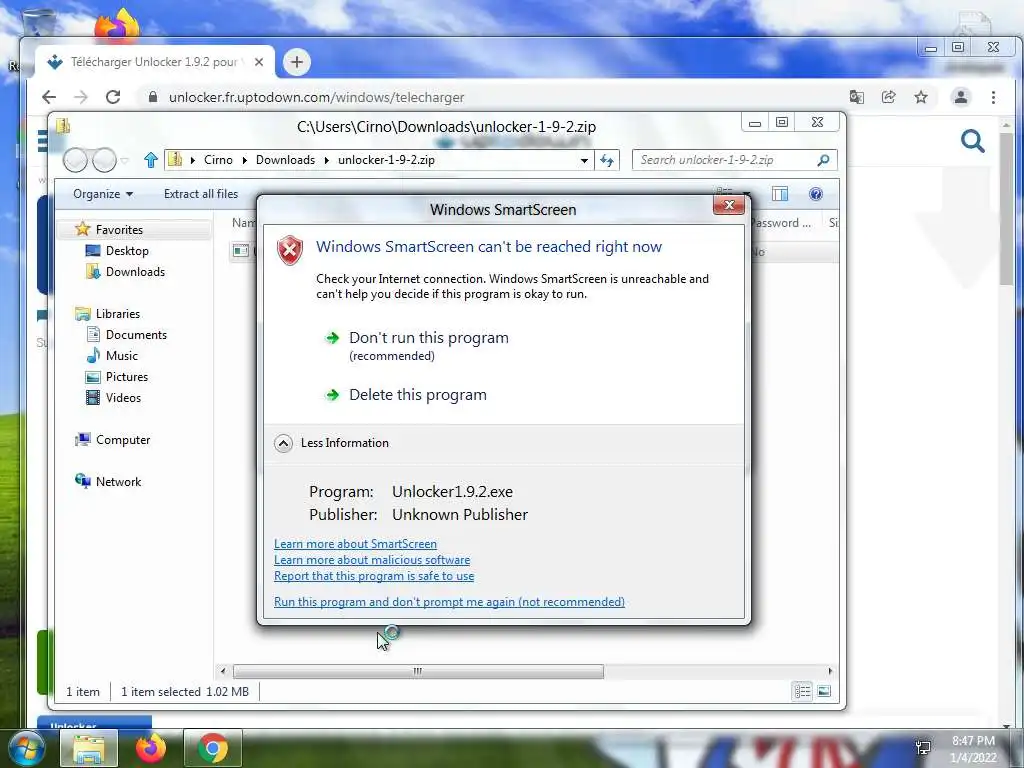Screen dimensions: 1024x768
Task: Select Network in the navigation pane
Action: (118, 481)
